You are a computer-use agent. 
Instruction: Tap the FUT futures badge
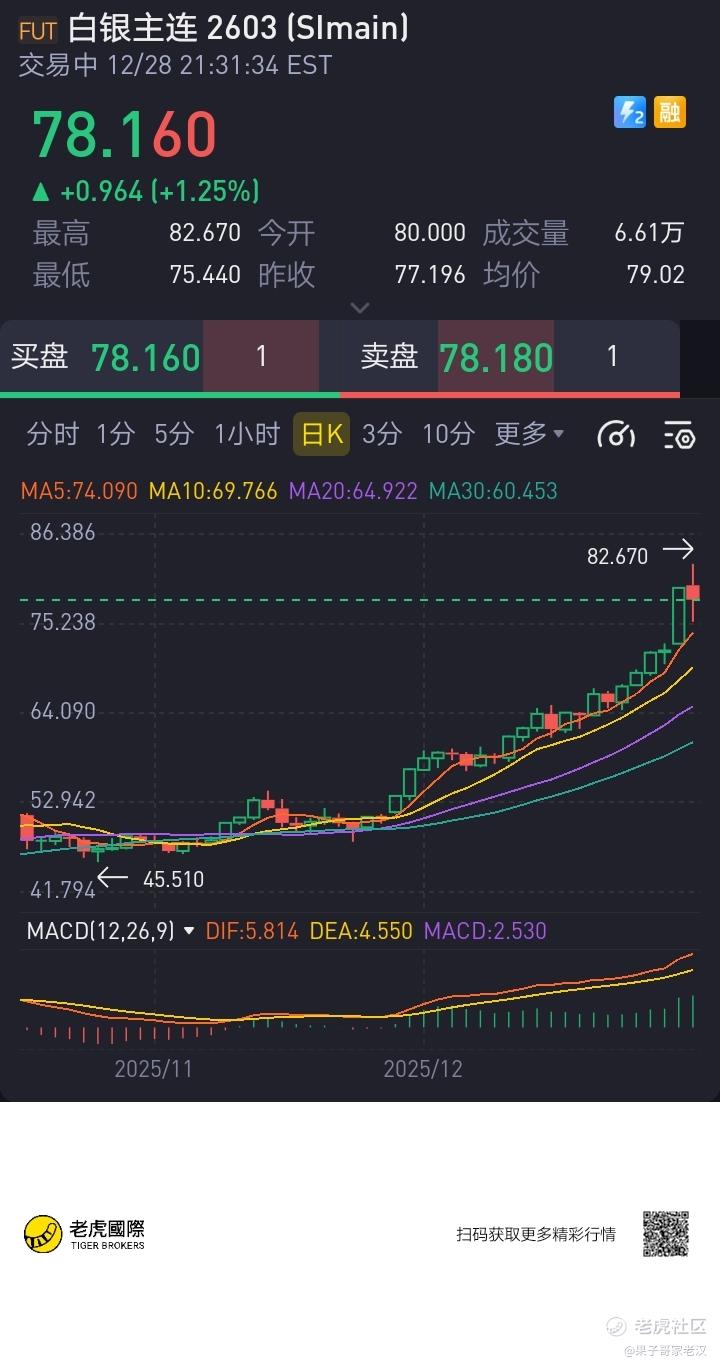(38, 31)
